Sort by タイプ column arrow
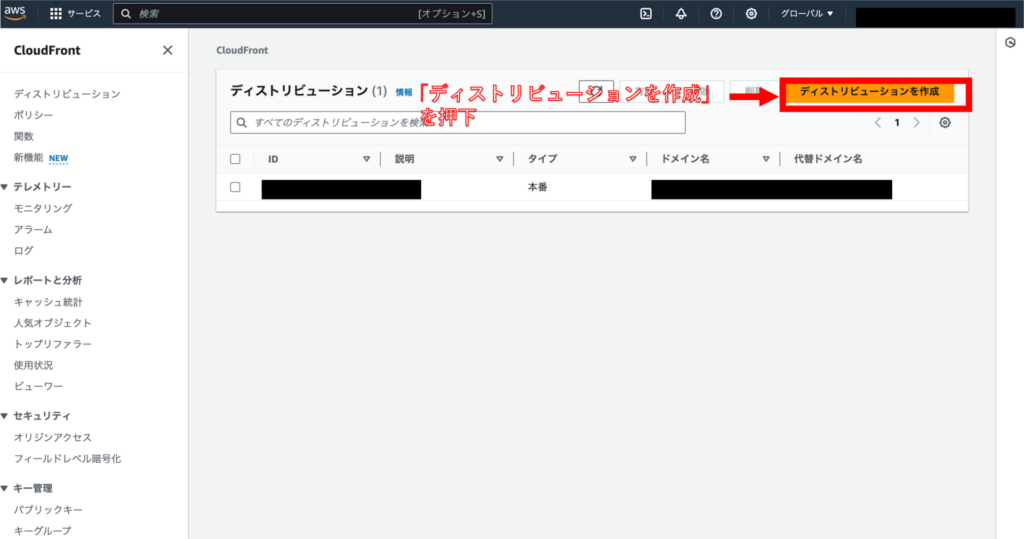The image size is (1024, 539). click(x=633, y=159)
